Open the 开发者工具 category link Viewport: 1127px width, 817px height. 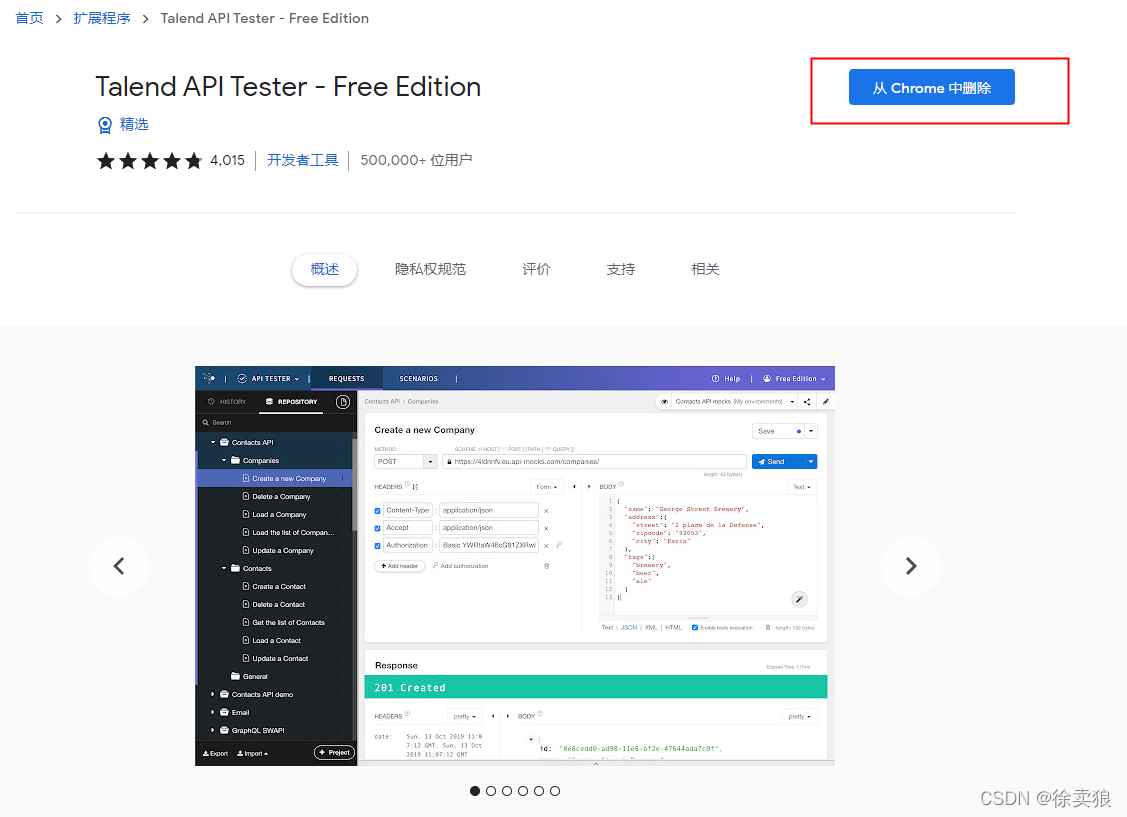(303, 160)
